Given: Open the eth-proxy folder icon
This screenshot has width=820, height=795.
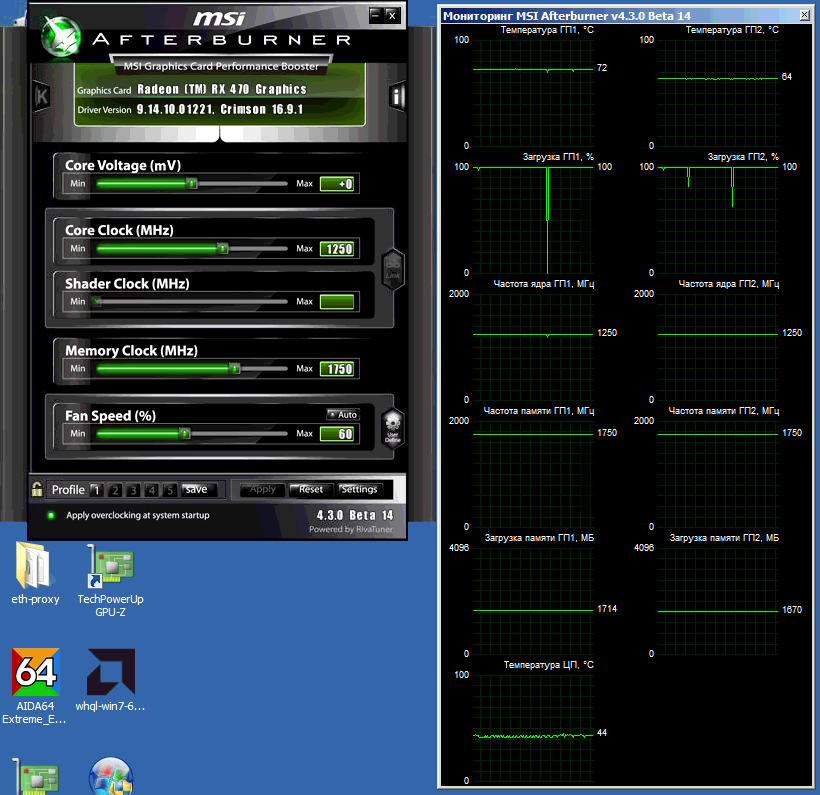Looking at the screenshot, I should coord(35,567).
